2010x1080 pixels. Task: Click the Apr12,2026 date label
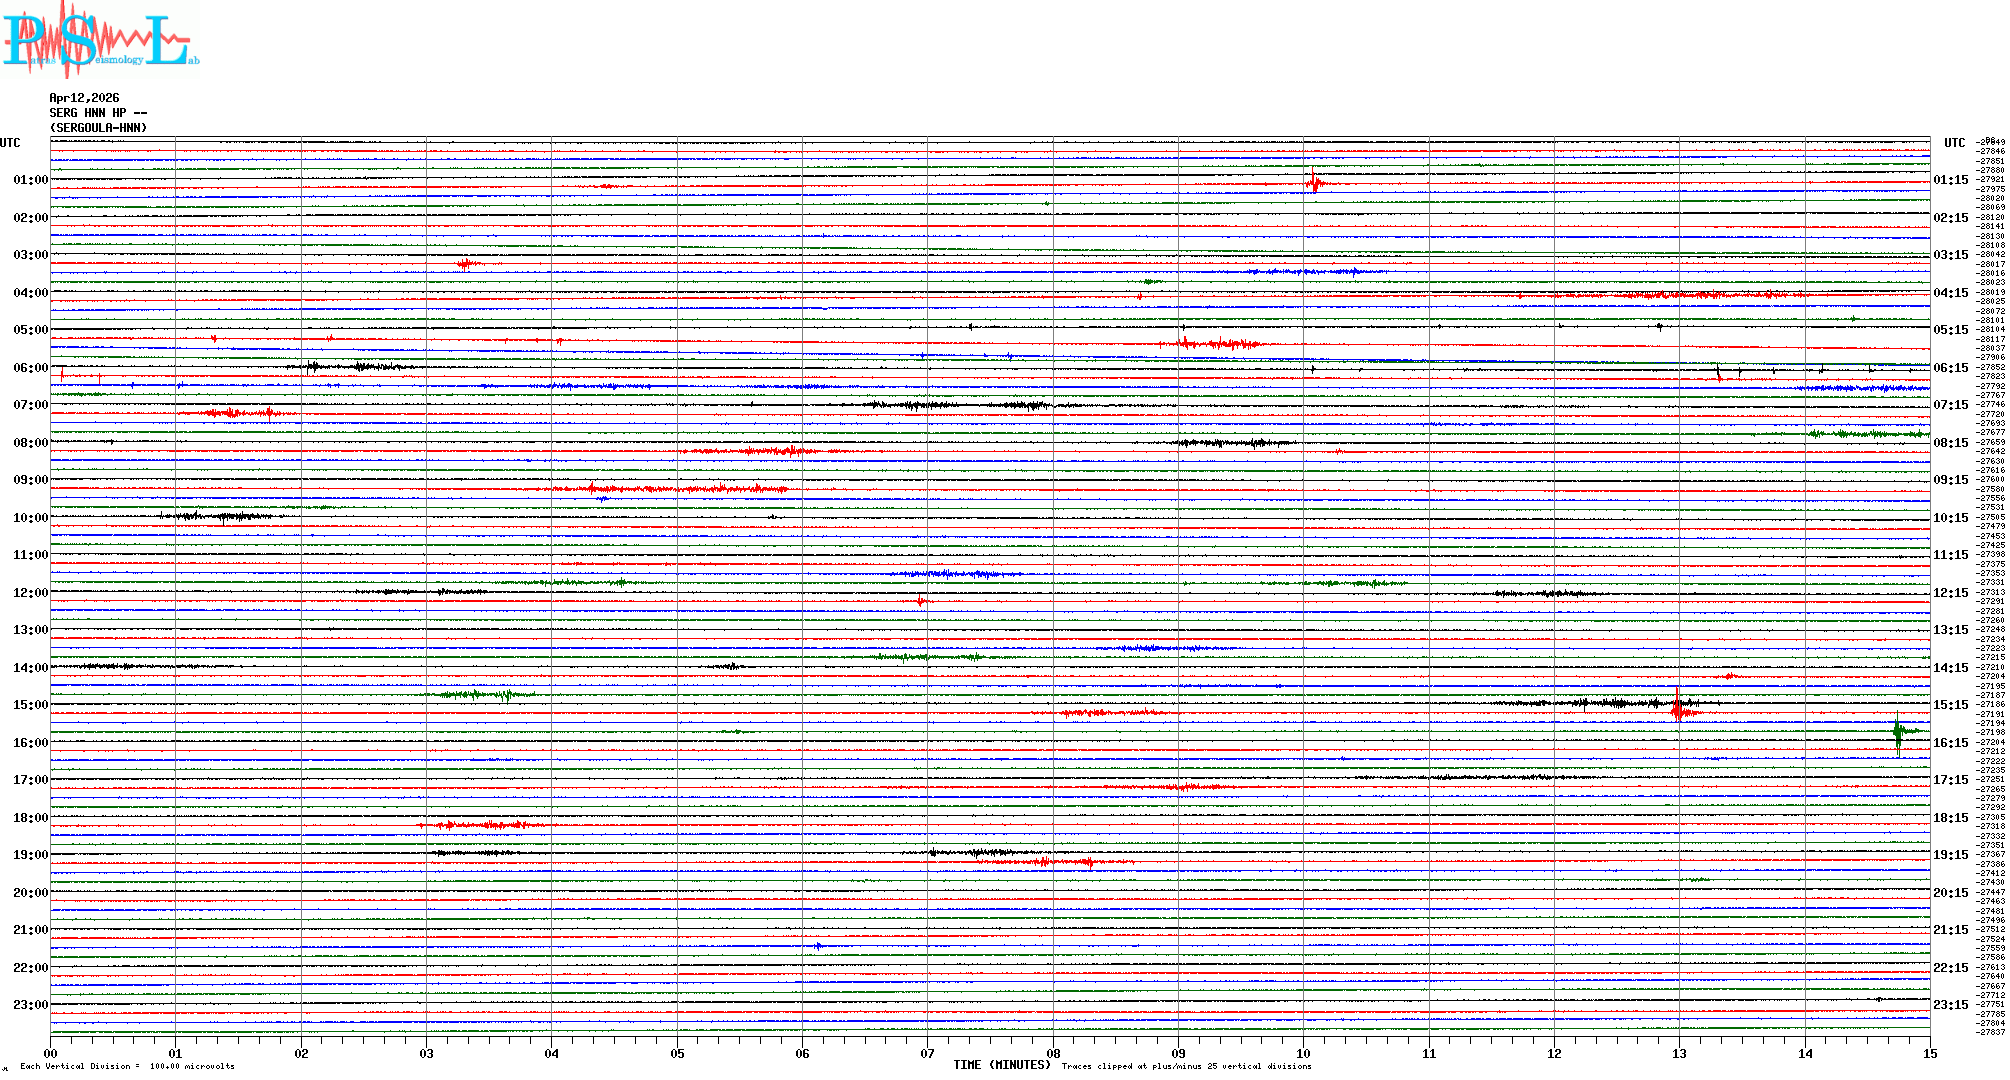pyautogui.click(x=84, y=98)
